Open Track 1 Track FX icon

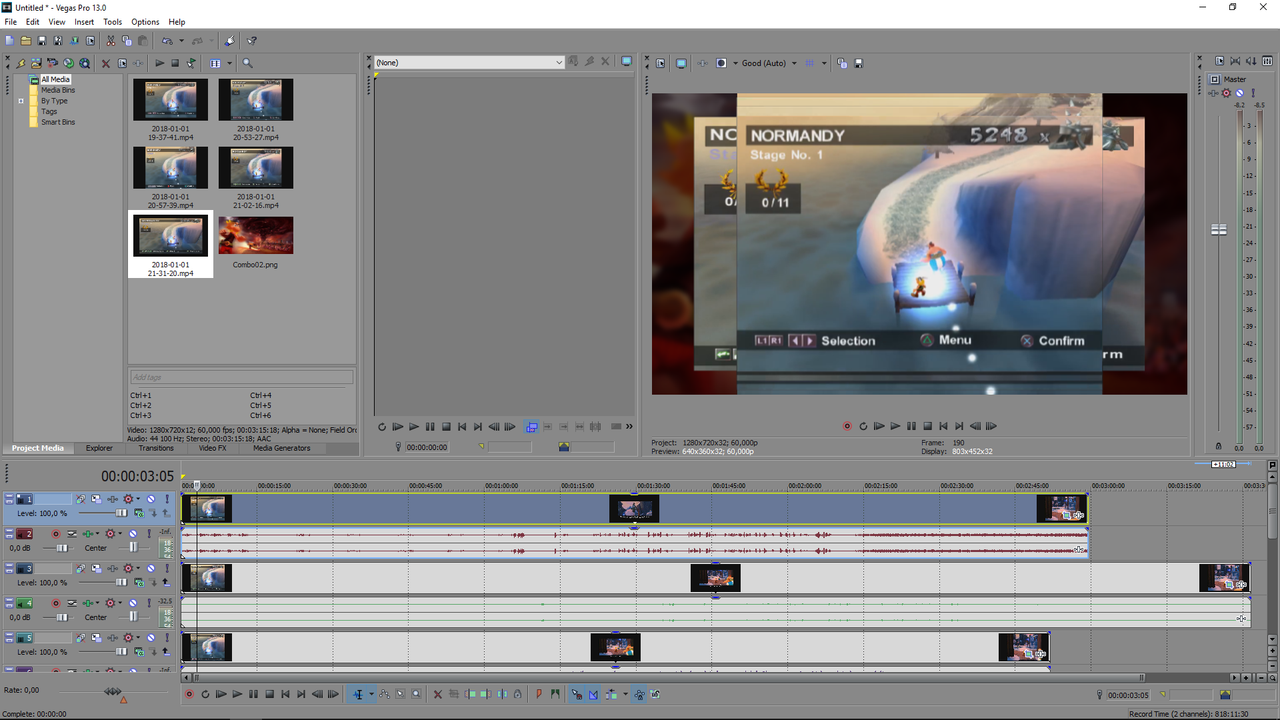[x=113, y=499]
